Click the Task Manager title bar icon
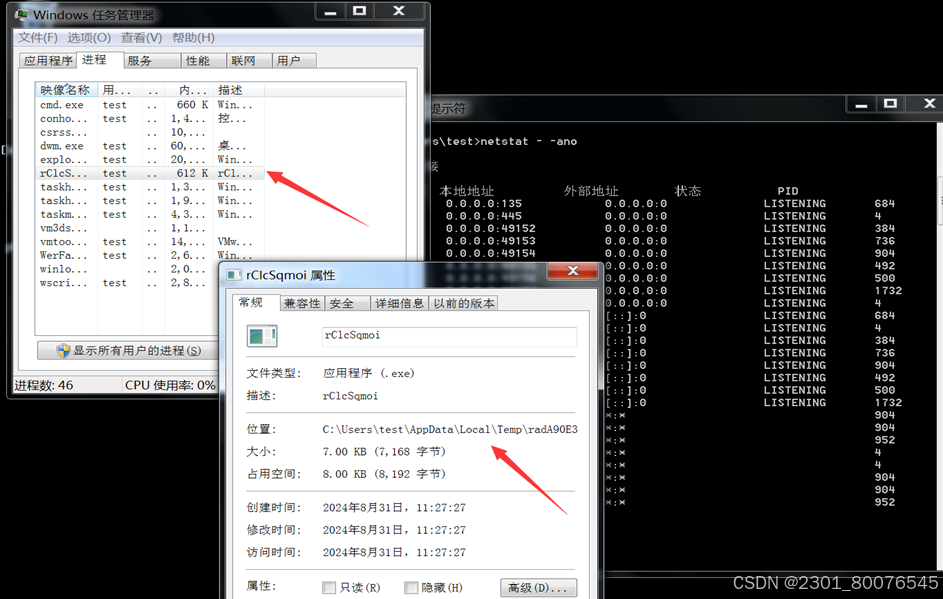 point(22,14)
